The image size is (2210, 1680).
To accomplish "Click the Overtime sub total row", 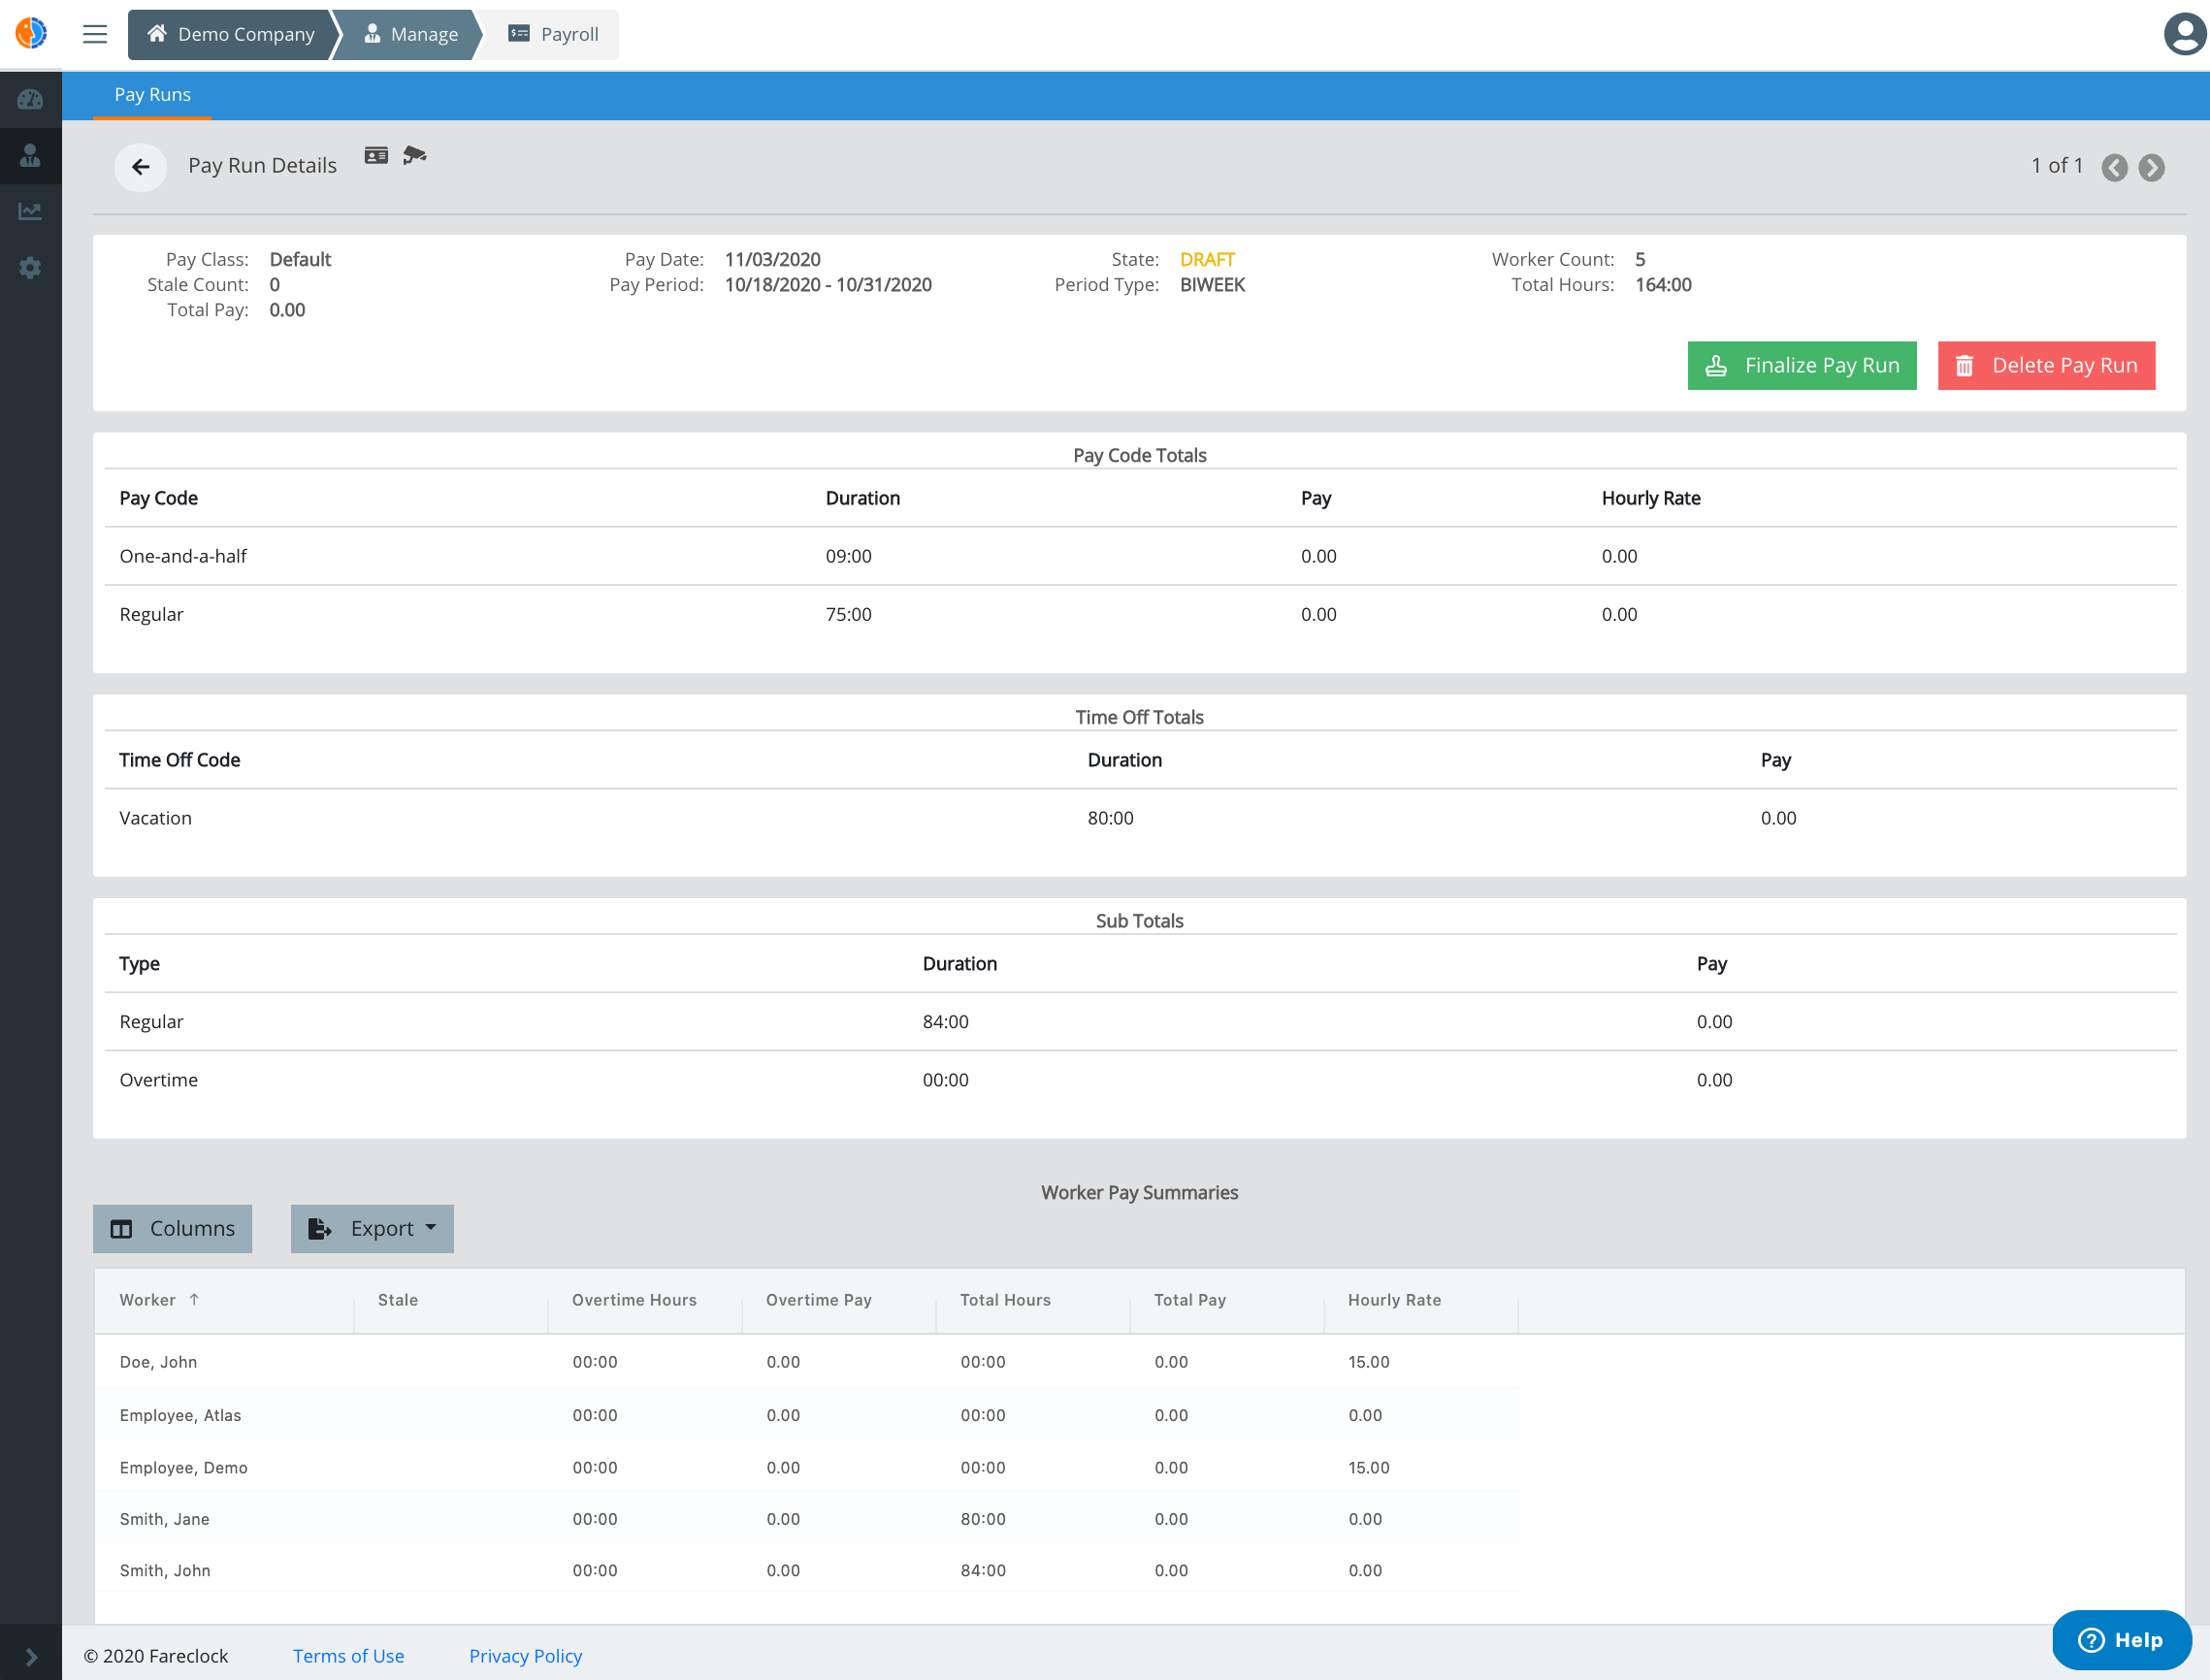I will tap(1140, 1080).
